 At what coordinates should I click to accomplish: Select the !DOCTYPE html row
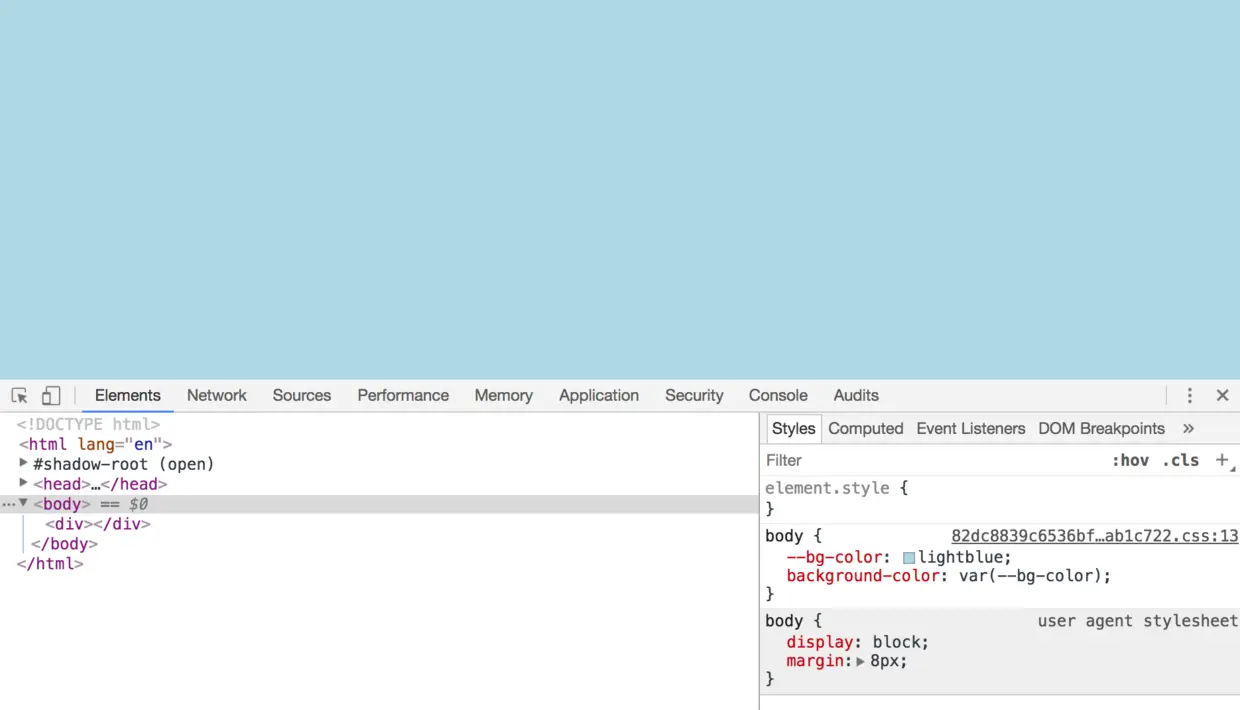click(x=88, y=424)
